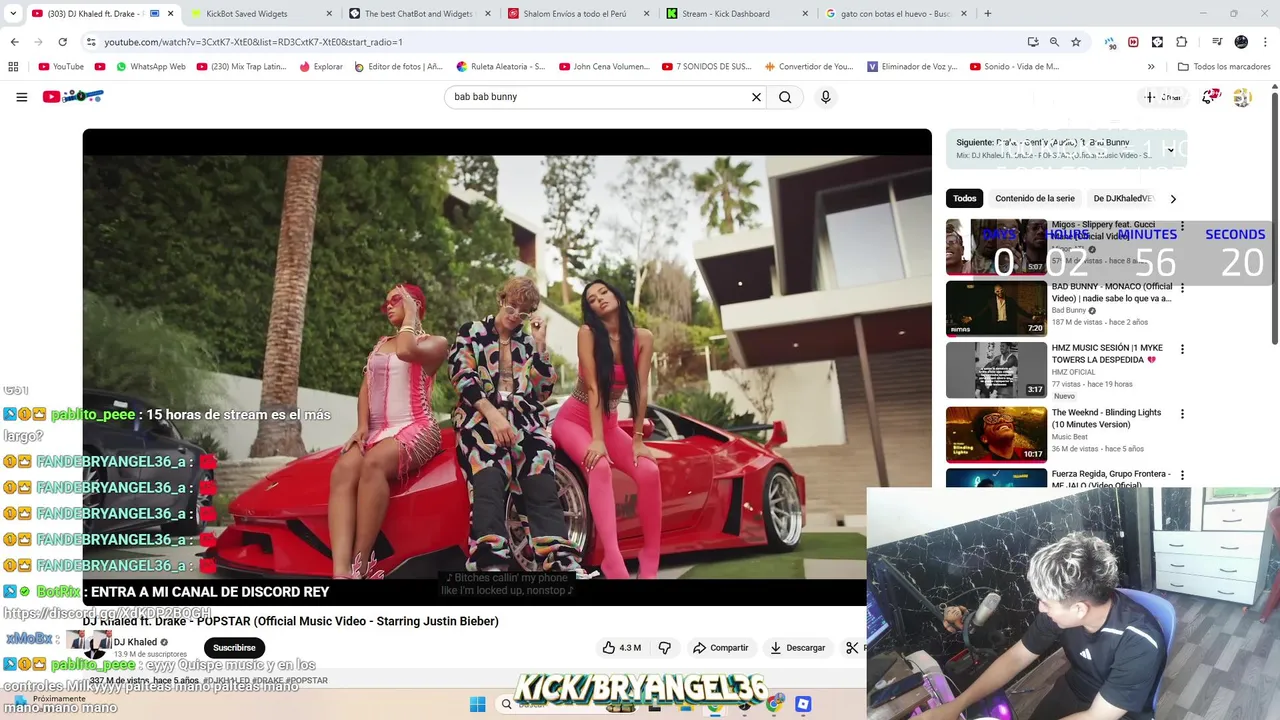
Task: Open the BAD BUNNY MONACO video thumbnail
Action: click(x=996, y=309)
